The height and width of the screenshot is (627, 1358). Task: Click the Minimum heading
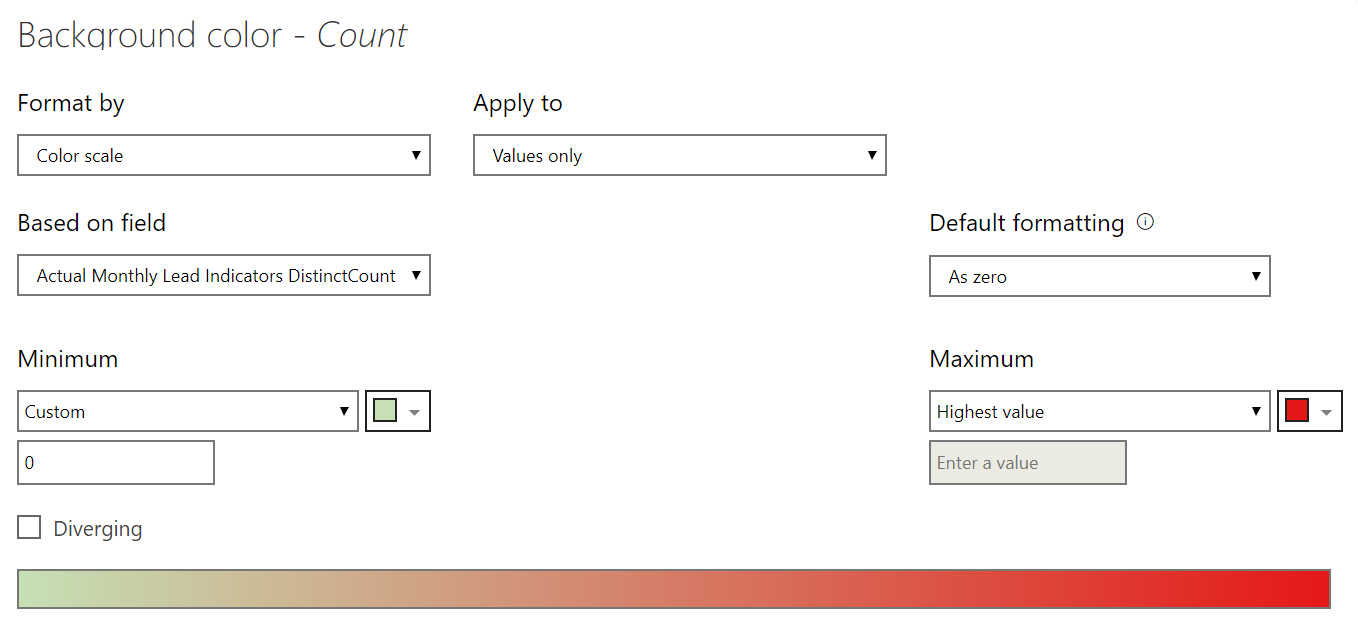click(x=68, y=359)
